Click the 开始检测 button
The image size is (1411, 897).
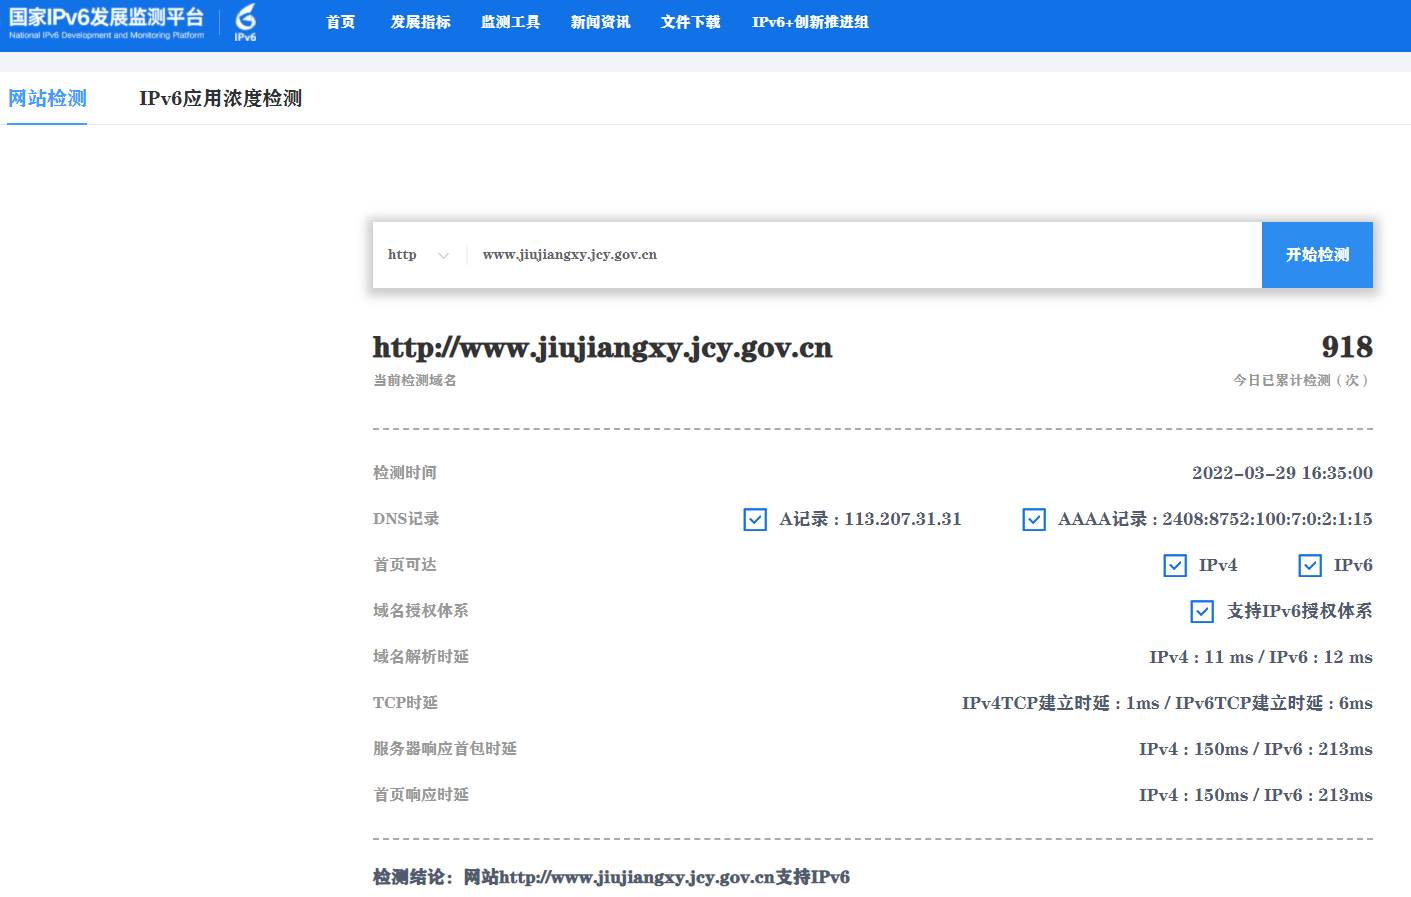point(1317,255)
